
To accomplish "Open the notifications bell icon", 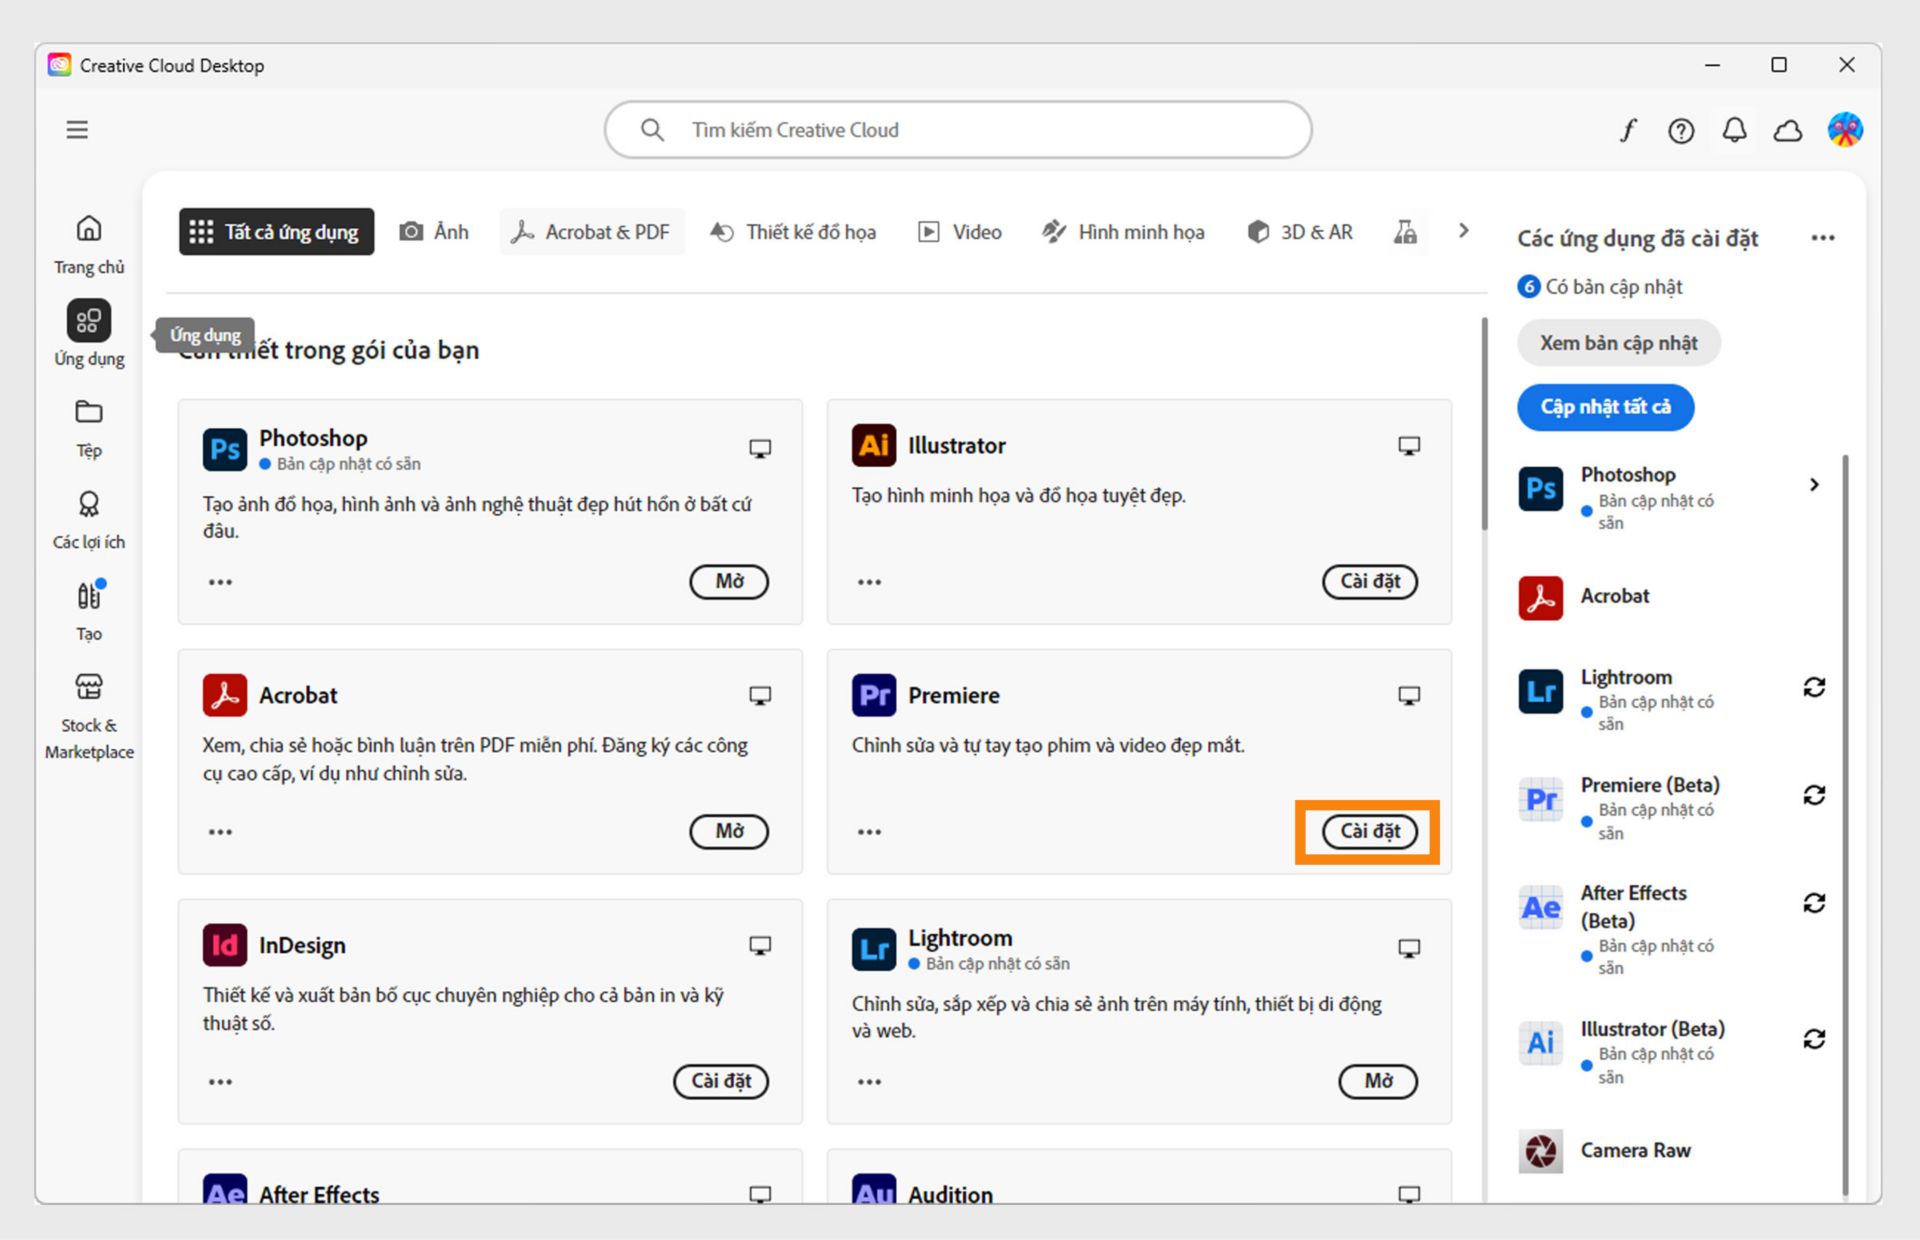I will (1734, 130).
